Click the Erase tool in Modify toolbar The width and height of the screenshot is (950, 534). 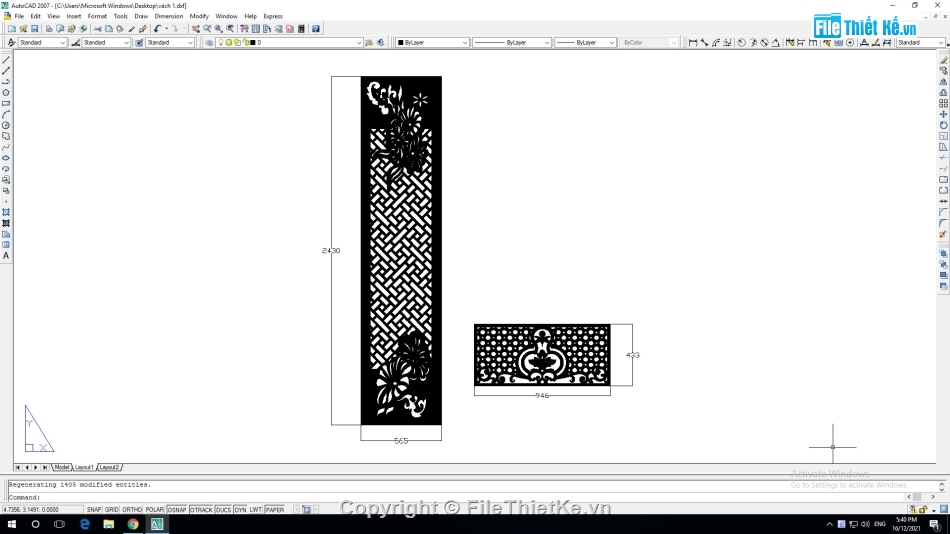pyautogui.click(x=943, y=60)
